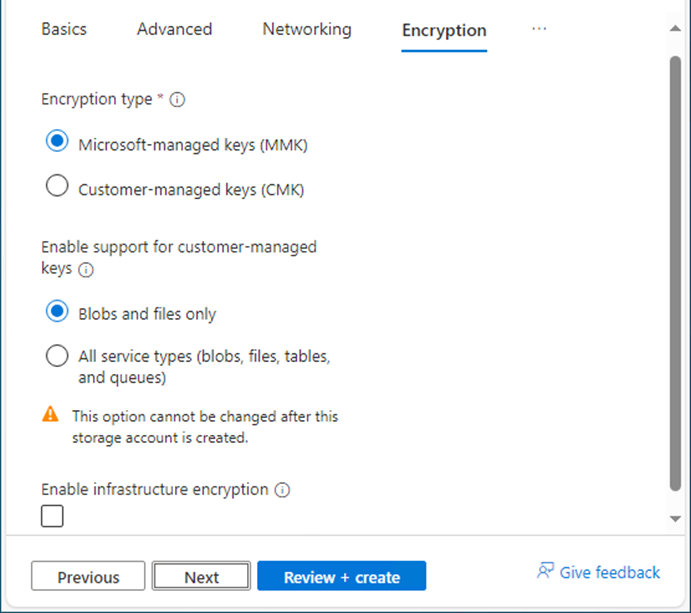
Task: Click Review + create button
Action: pos(342,576)
